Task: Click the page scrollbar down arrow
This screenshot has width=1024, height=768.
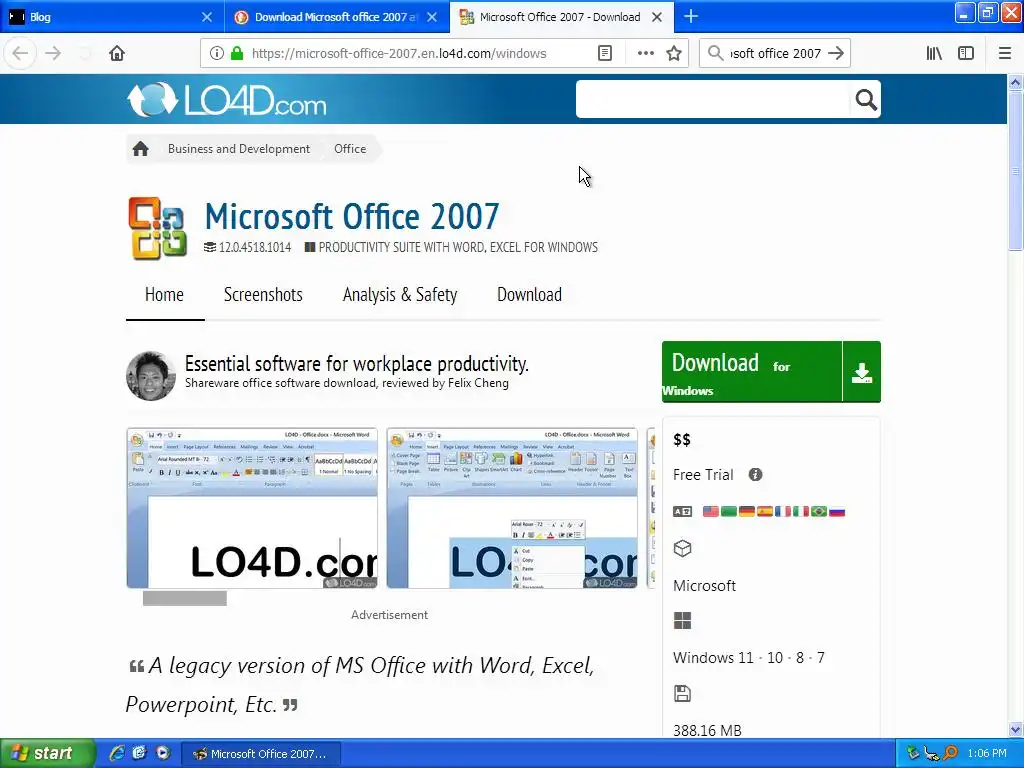Action: (1015, 729)
